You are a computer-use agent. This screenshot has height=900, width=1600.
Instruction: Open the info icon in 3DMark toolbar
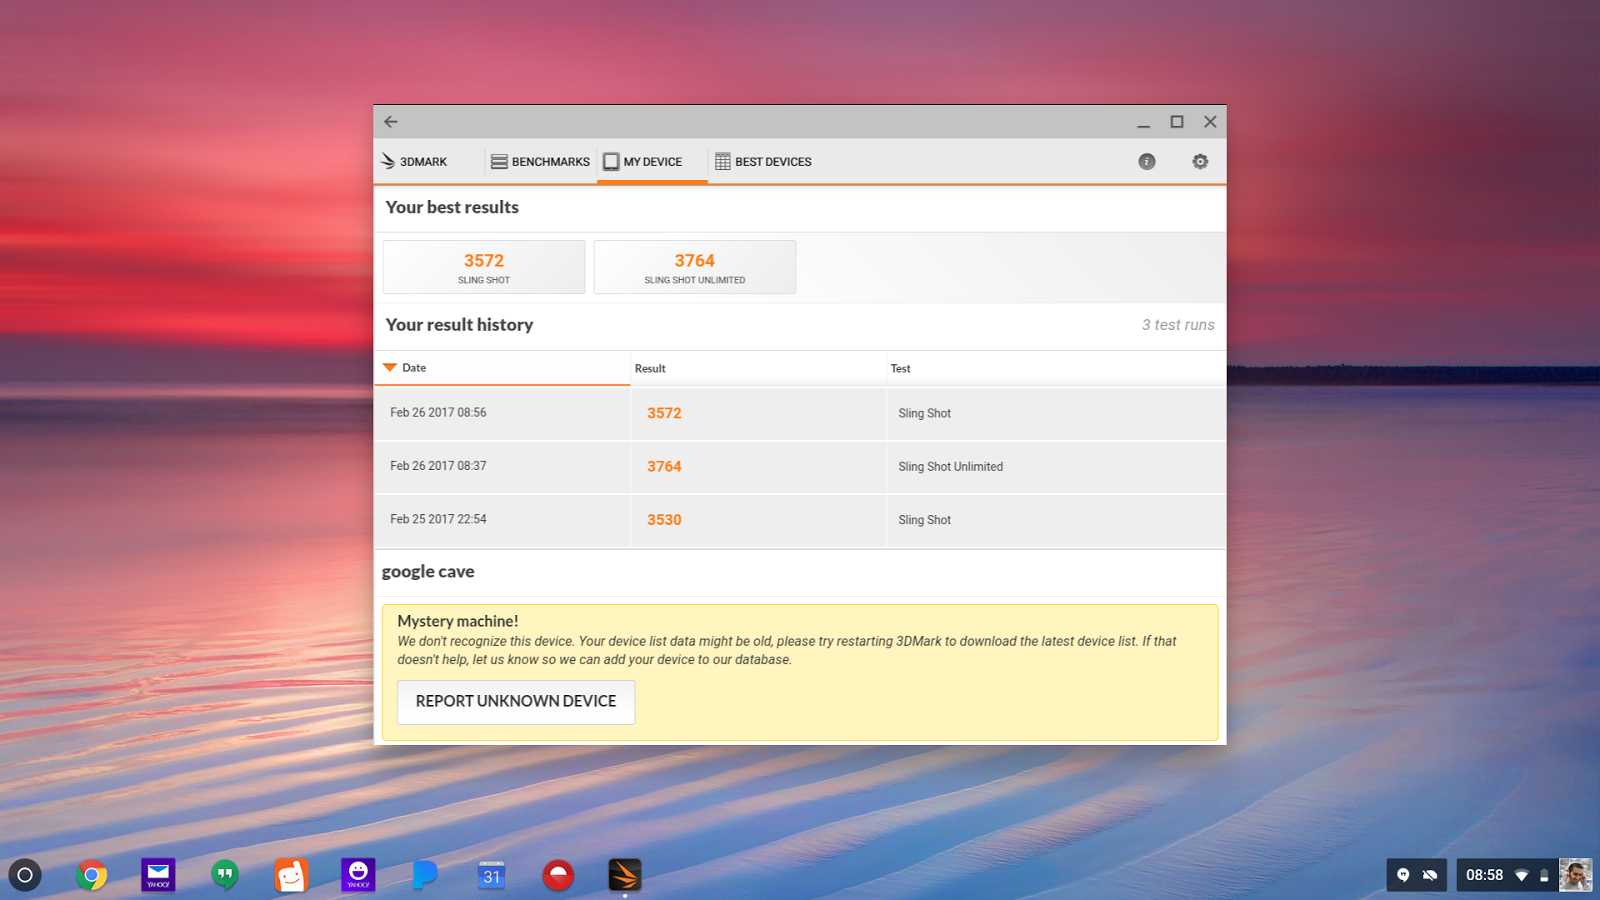(x=1147, y=161)
